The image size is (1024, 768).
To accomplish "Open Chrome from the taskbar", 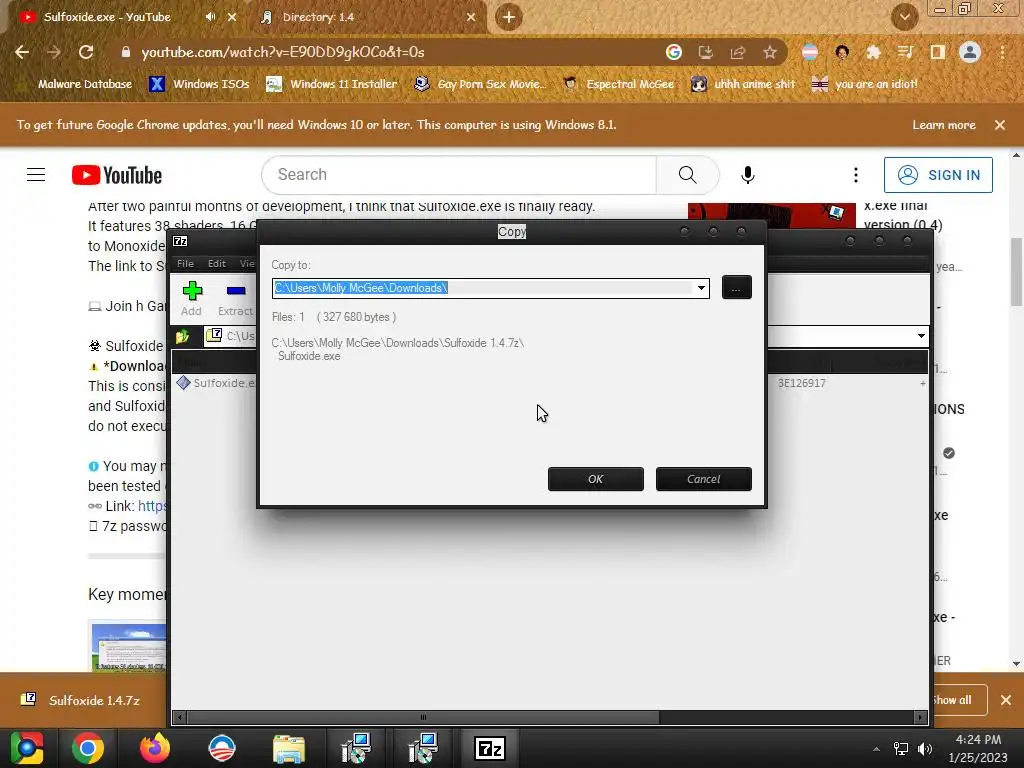I will 88,748.
